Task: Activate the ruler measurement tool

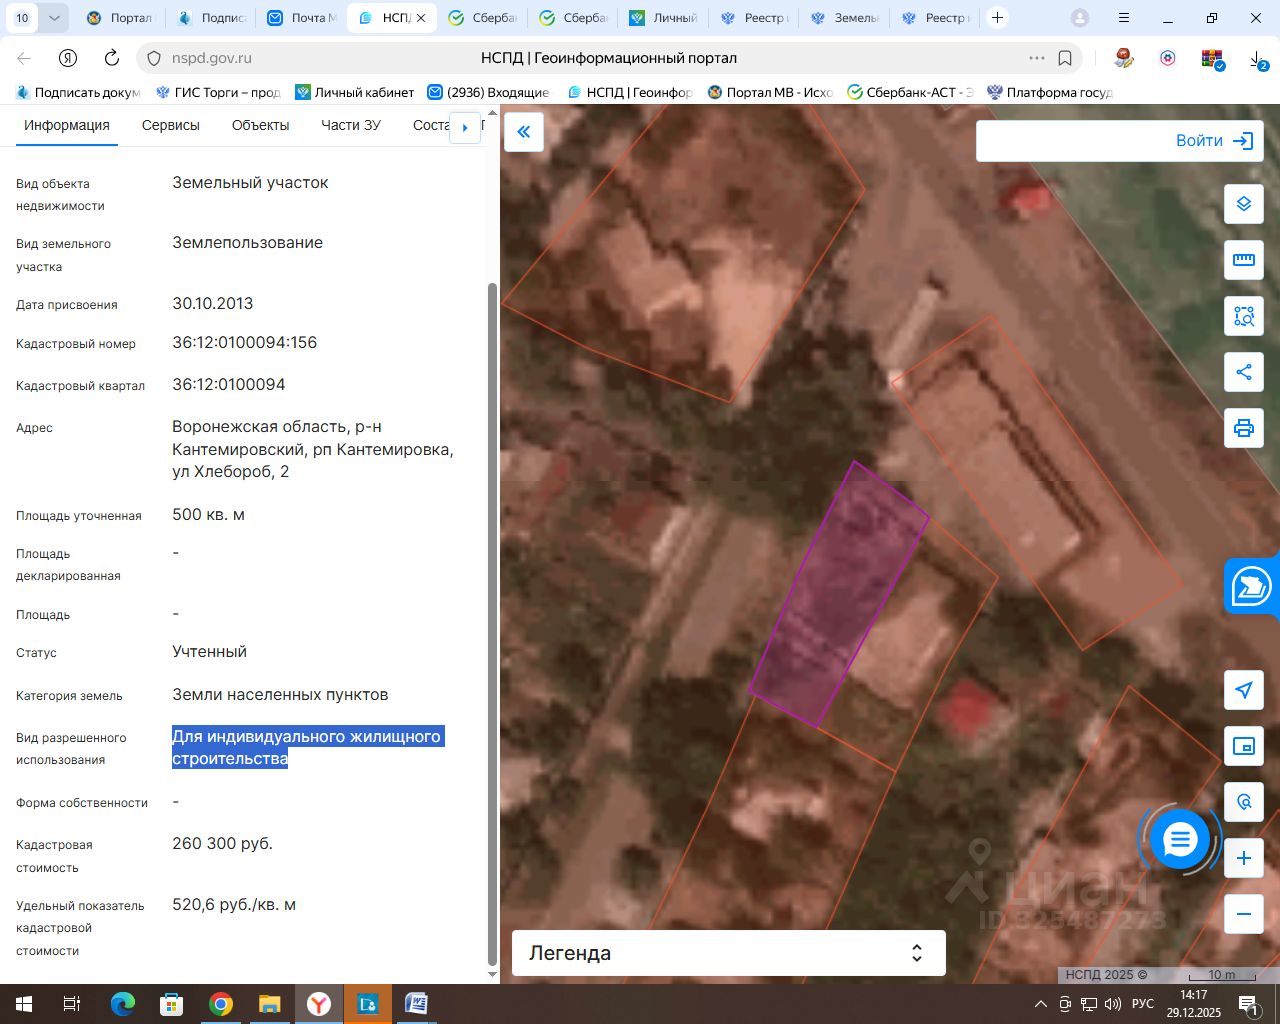Action: [1244, 260]
